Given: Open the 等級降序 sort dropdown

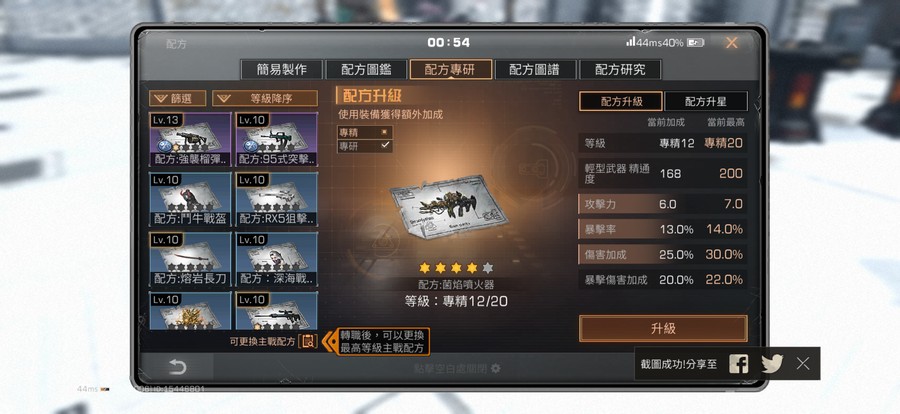Looking at the screenshot, I should (265, 98).
